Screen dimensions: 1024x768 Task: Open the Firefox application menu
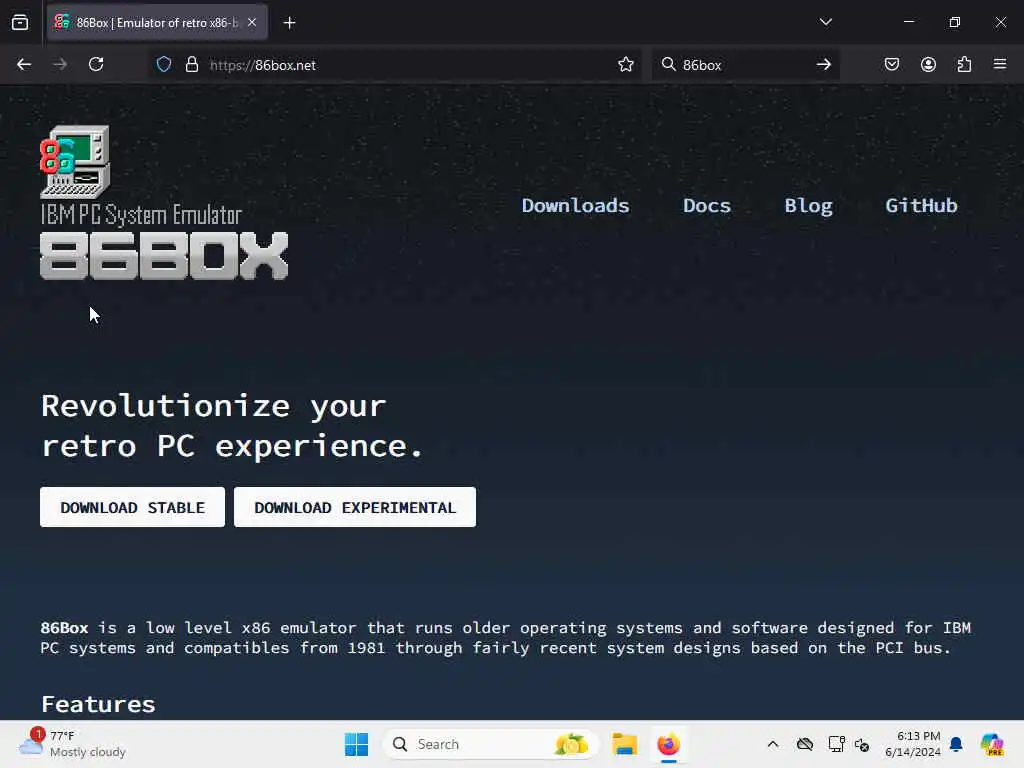click(1000, 65)
